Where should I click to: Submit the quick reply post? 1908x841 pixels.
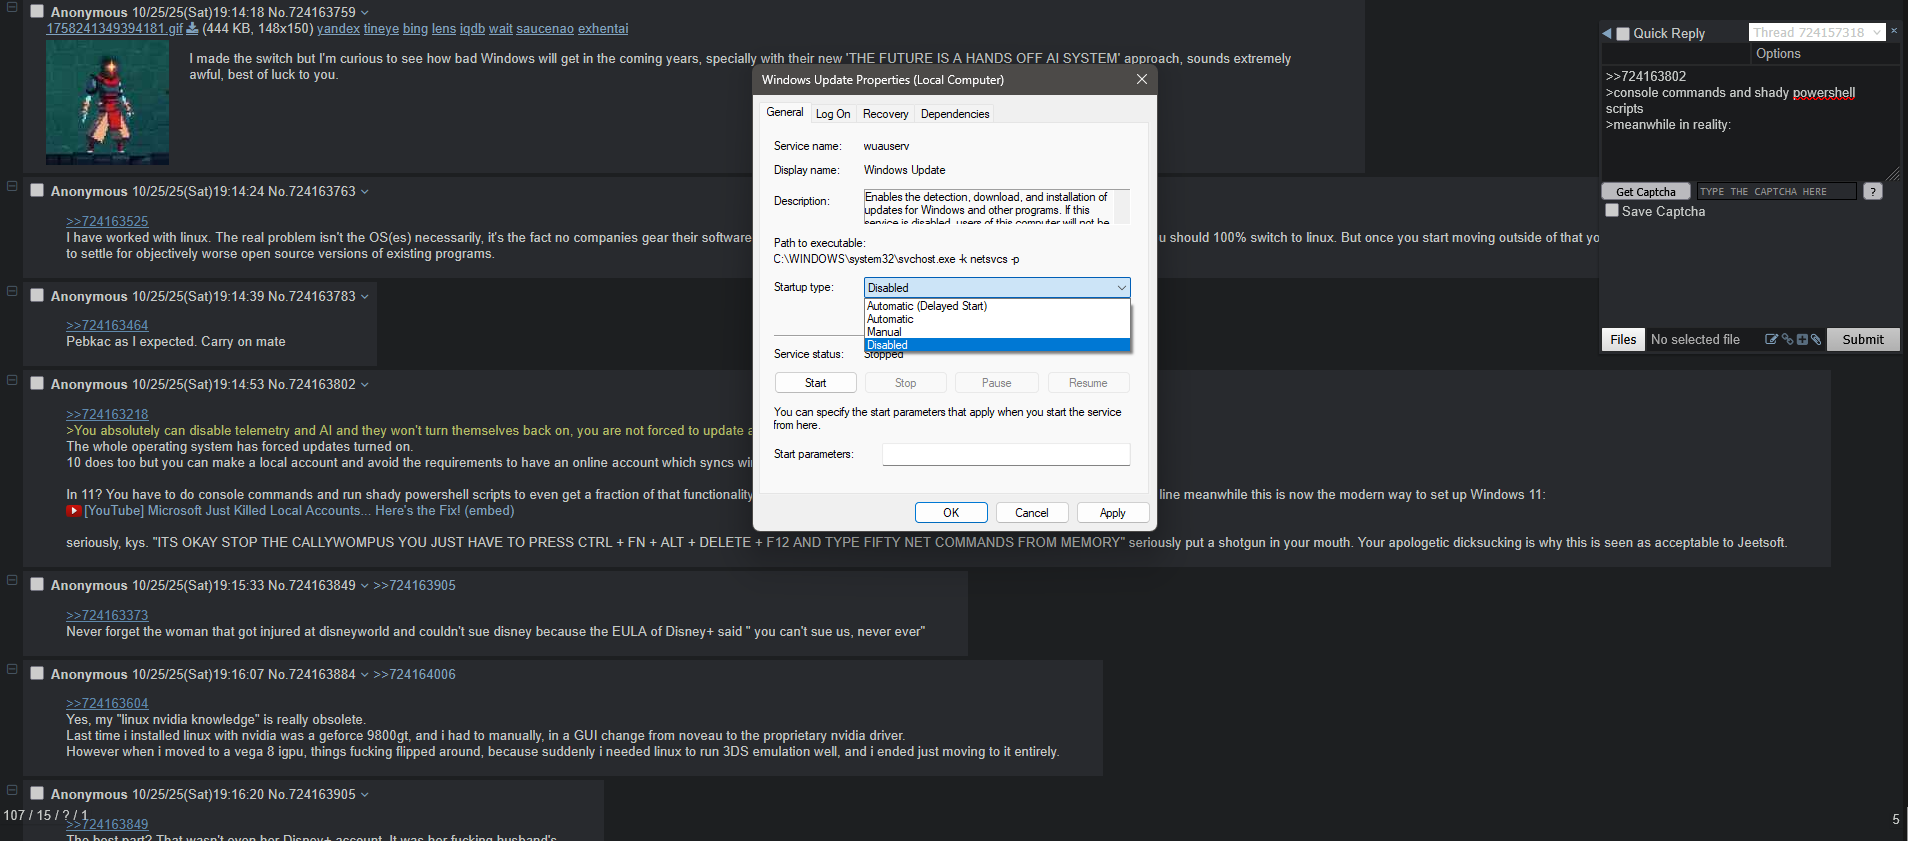pyautogui.click(x=1863, y=340)
